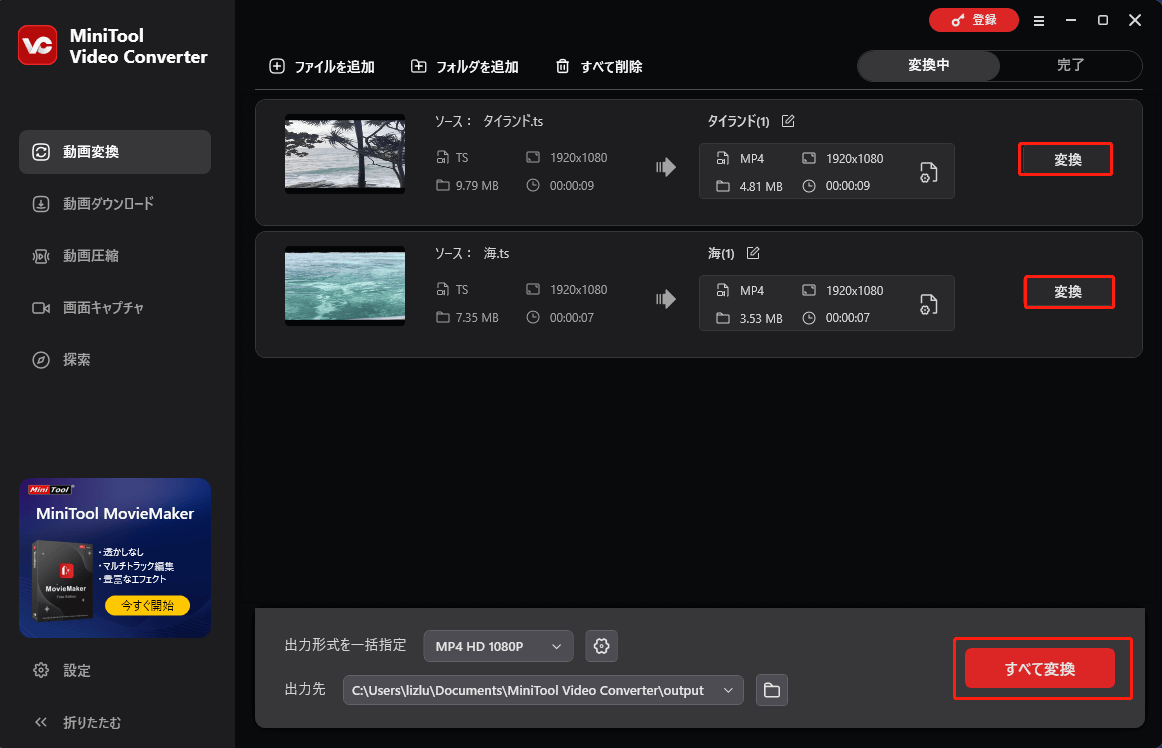This screenshot has height=748, width=1162.
Task: Select the 海 video thumbnail
Action: coord(345,286)
